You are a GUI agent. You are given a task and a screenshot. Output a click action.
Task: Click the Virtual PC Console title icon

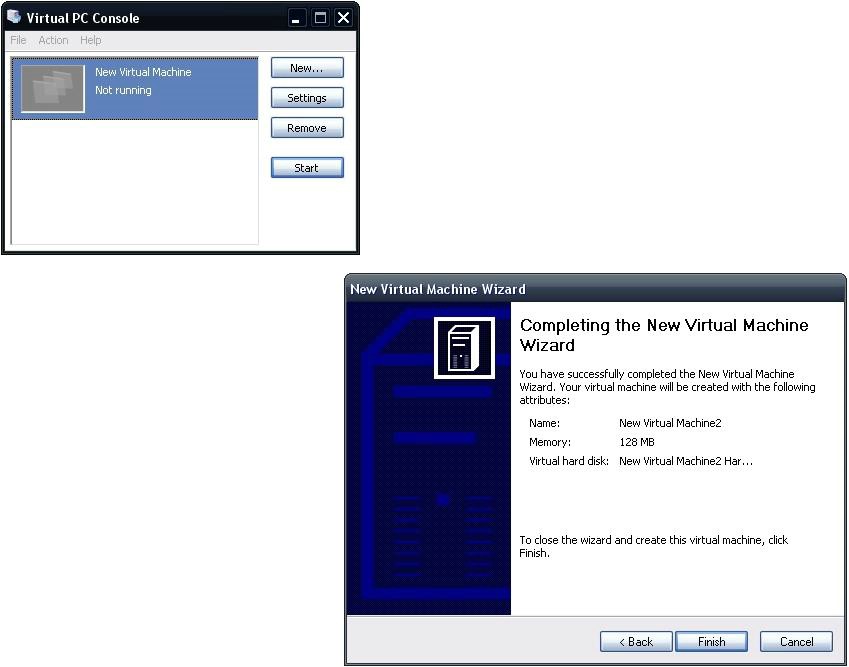click(14, 17)
